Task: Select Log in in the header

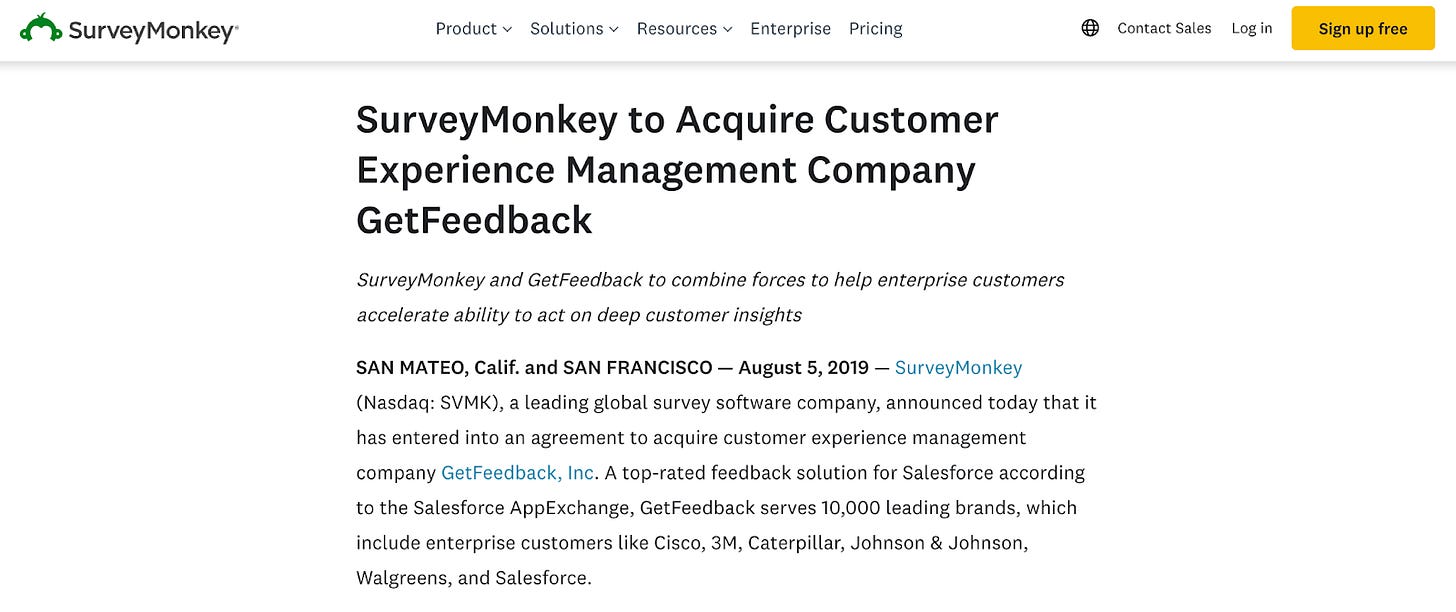Action: [x=1251, y=28]
